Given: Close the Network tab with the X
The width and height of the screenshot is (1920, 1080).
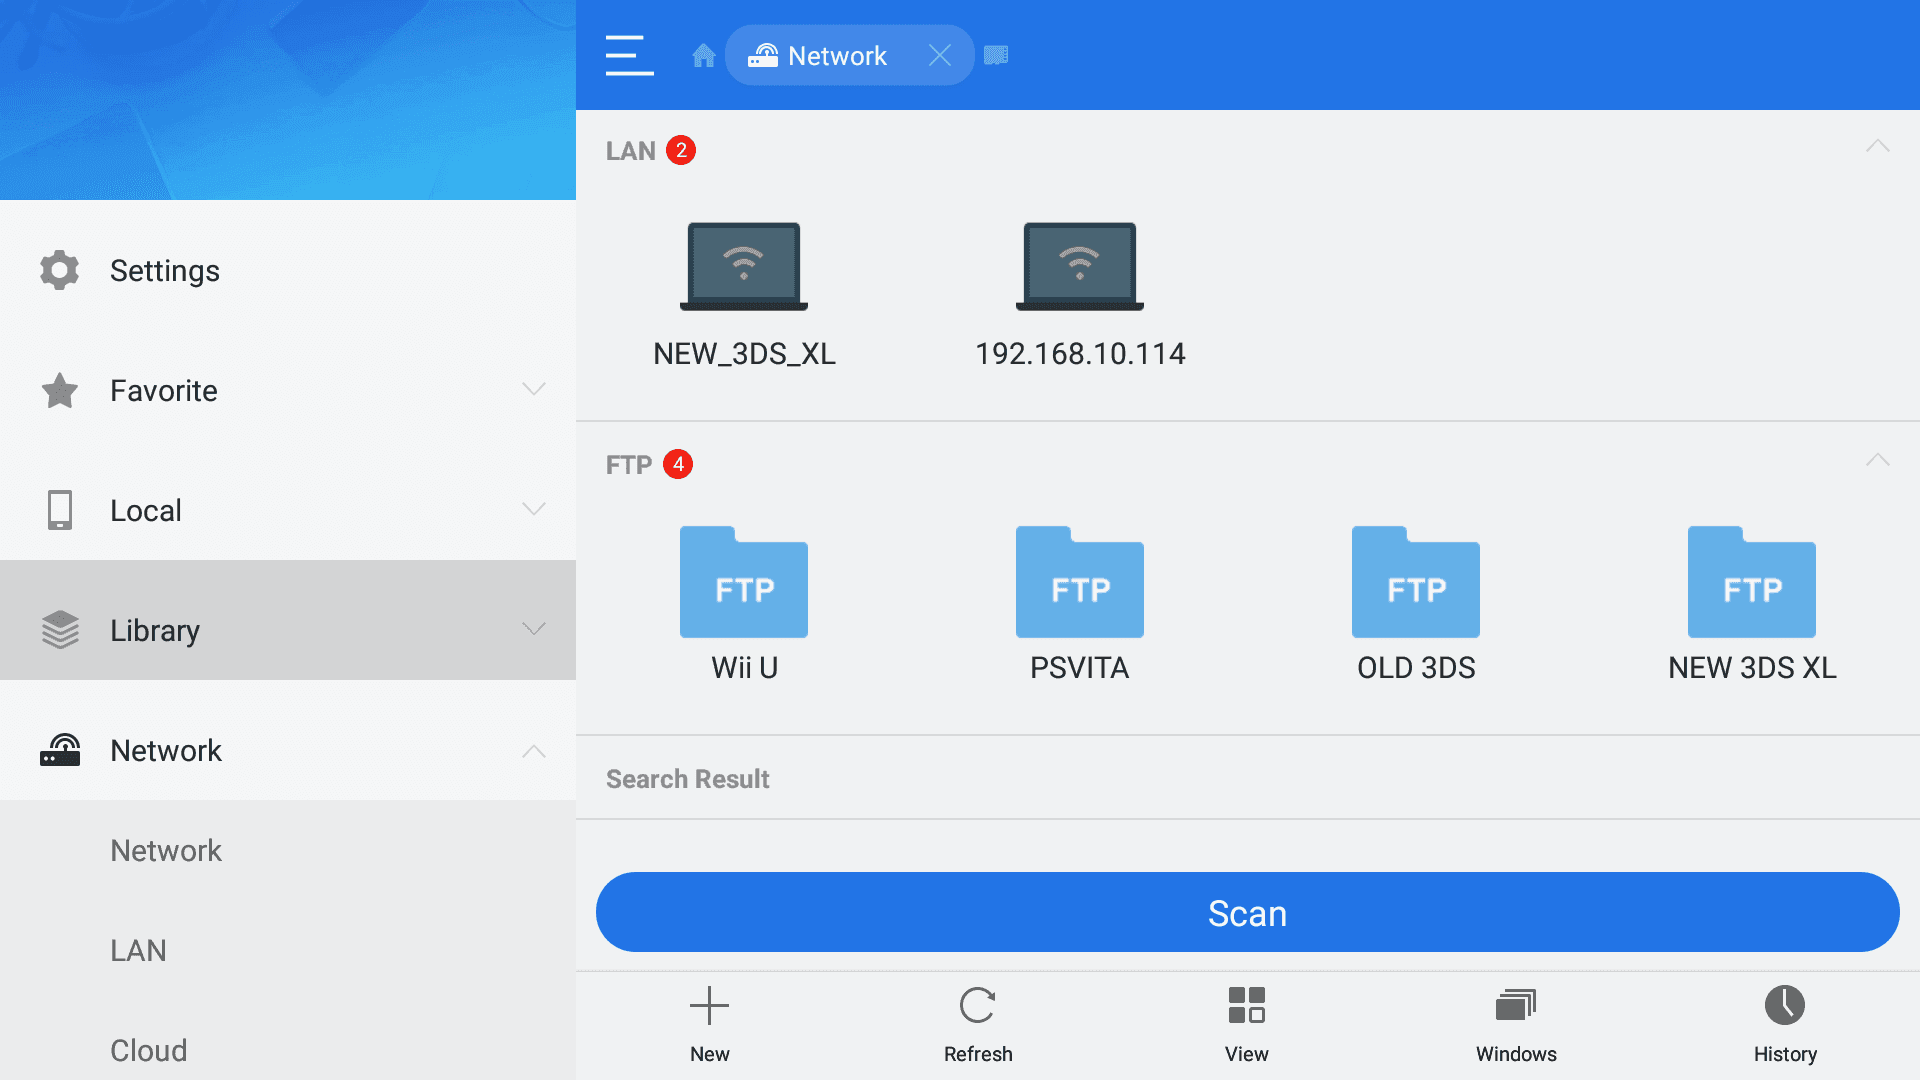Looking at the screenshot, I should click(939, 55).
